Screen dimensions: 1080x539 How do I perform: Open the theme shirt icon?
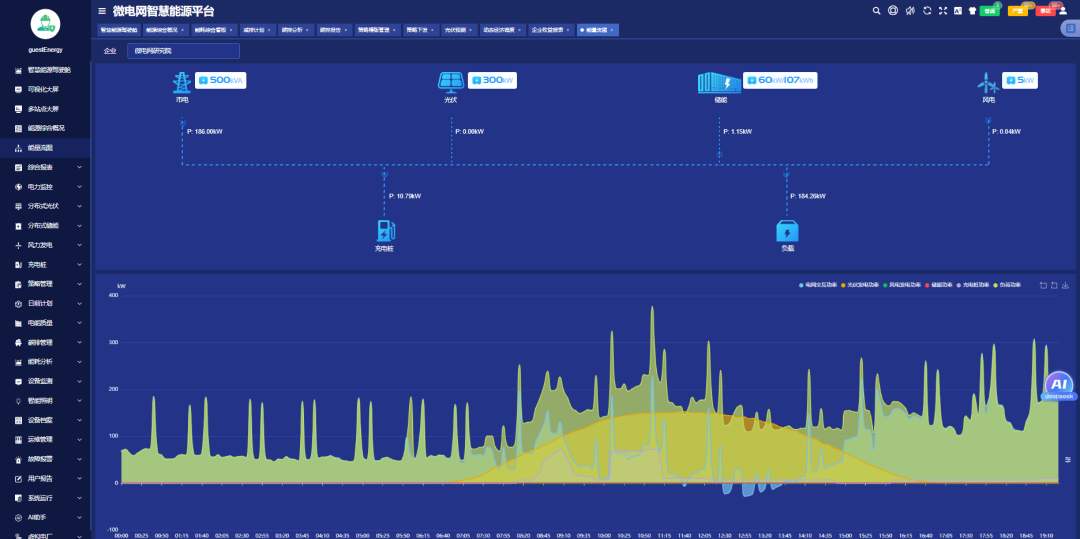971,11
